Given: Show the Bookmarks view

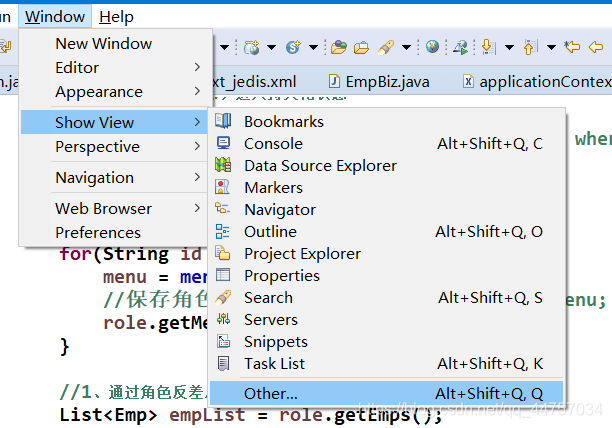Looking at the screenshot, I should click(x=386, y=122).
